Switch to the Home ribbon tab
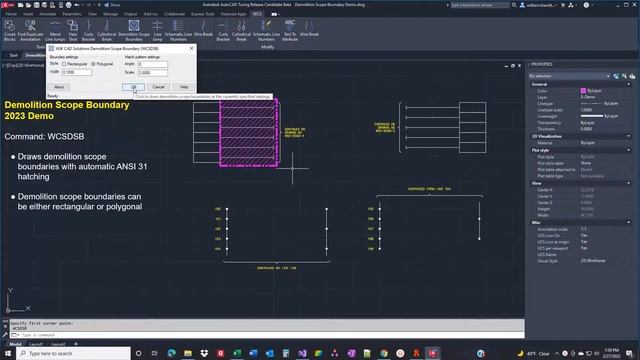This screenshot has height=360, width=640. pos(11,14)
